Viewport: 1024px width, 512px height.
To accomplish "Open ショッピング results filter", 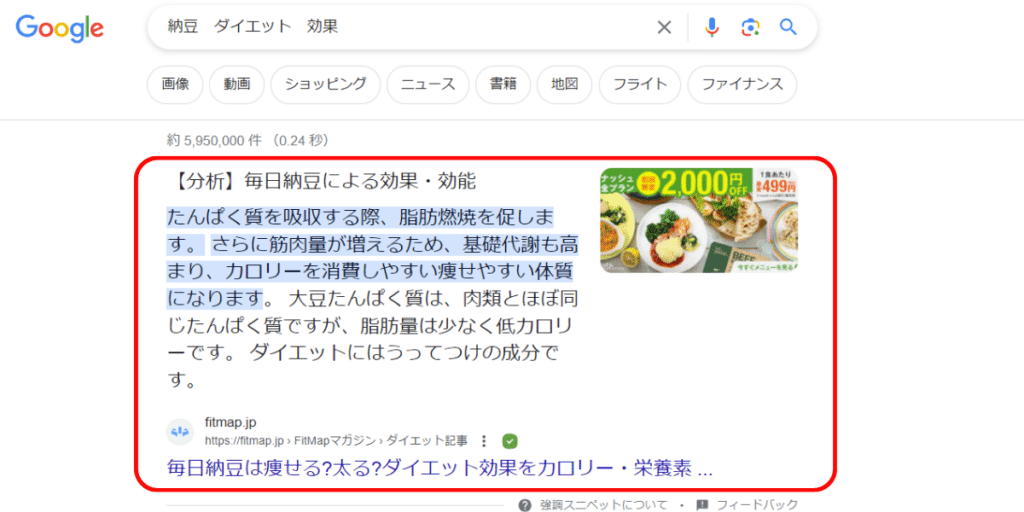I will [325, 84].
